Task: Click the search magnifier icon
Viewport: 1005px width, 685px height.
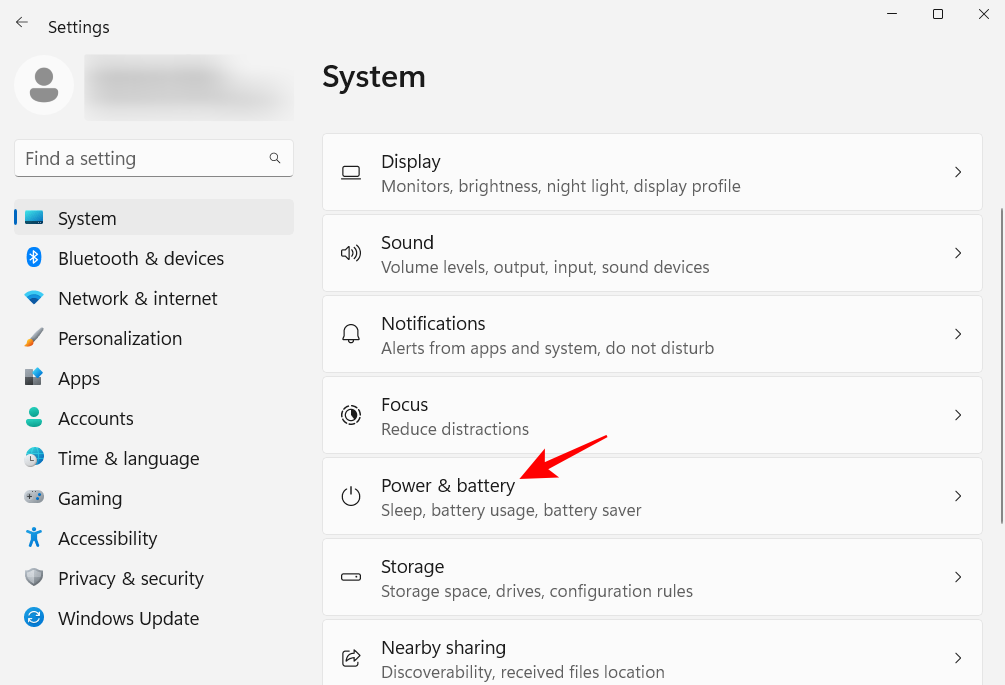Action: tap(275, 158)
